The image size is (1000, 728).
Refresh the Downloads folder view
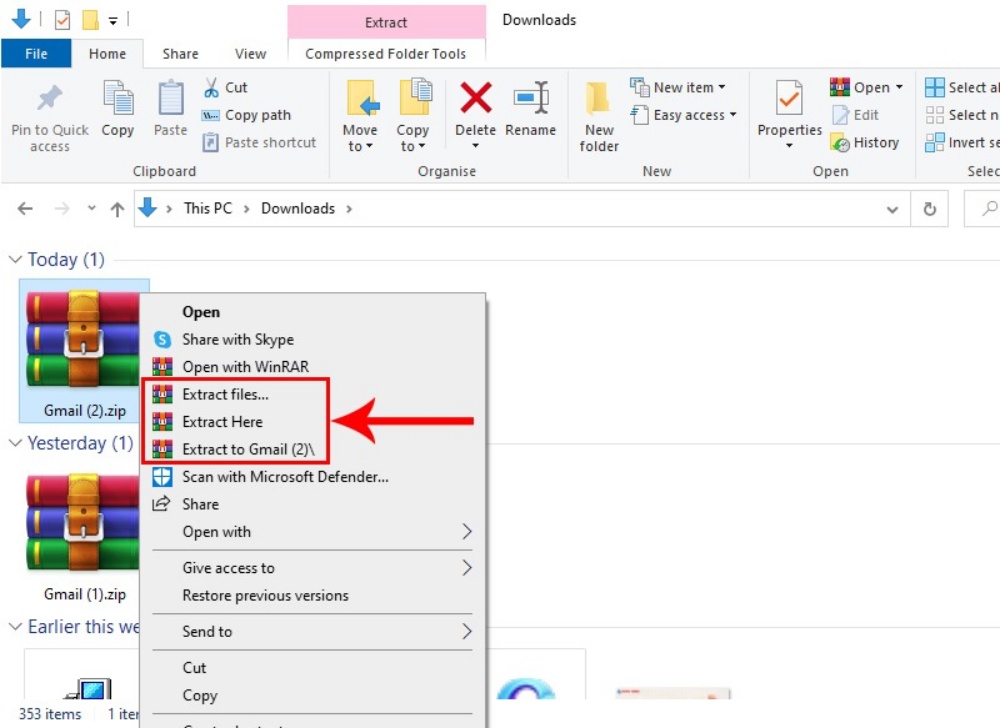click(x=929, y=209)
